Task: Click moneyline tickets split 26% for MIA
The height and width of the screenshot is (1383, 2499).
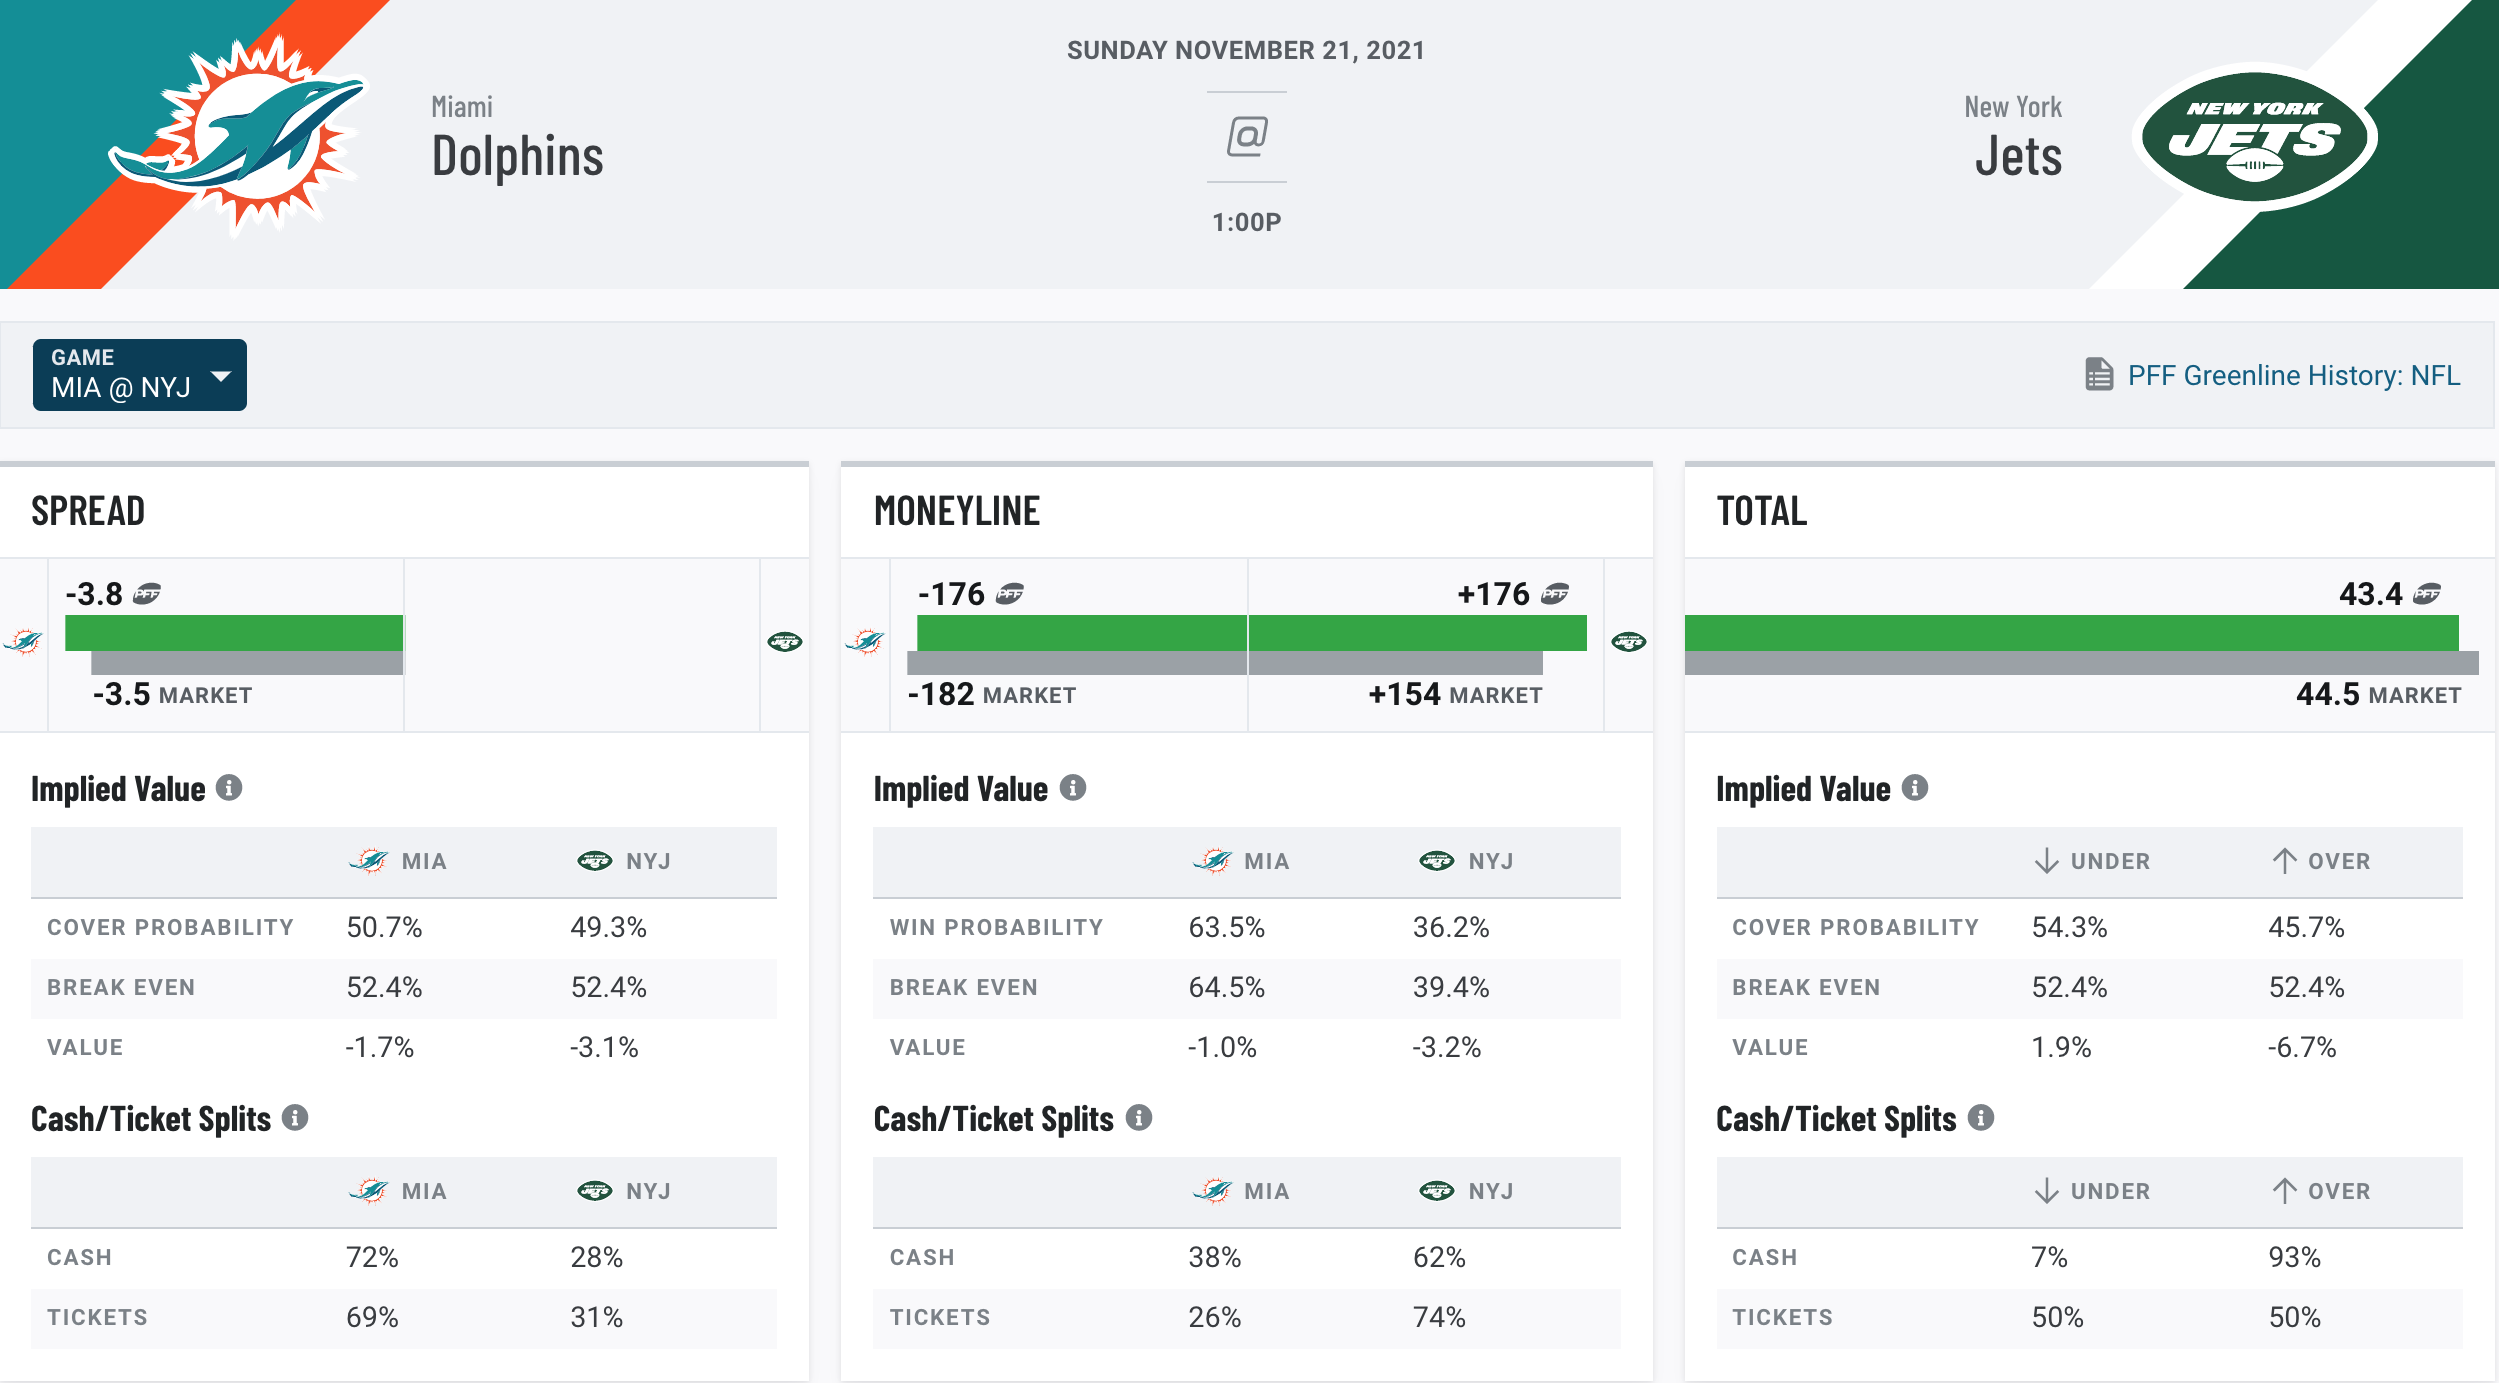Action: coord(1214,1317)
